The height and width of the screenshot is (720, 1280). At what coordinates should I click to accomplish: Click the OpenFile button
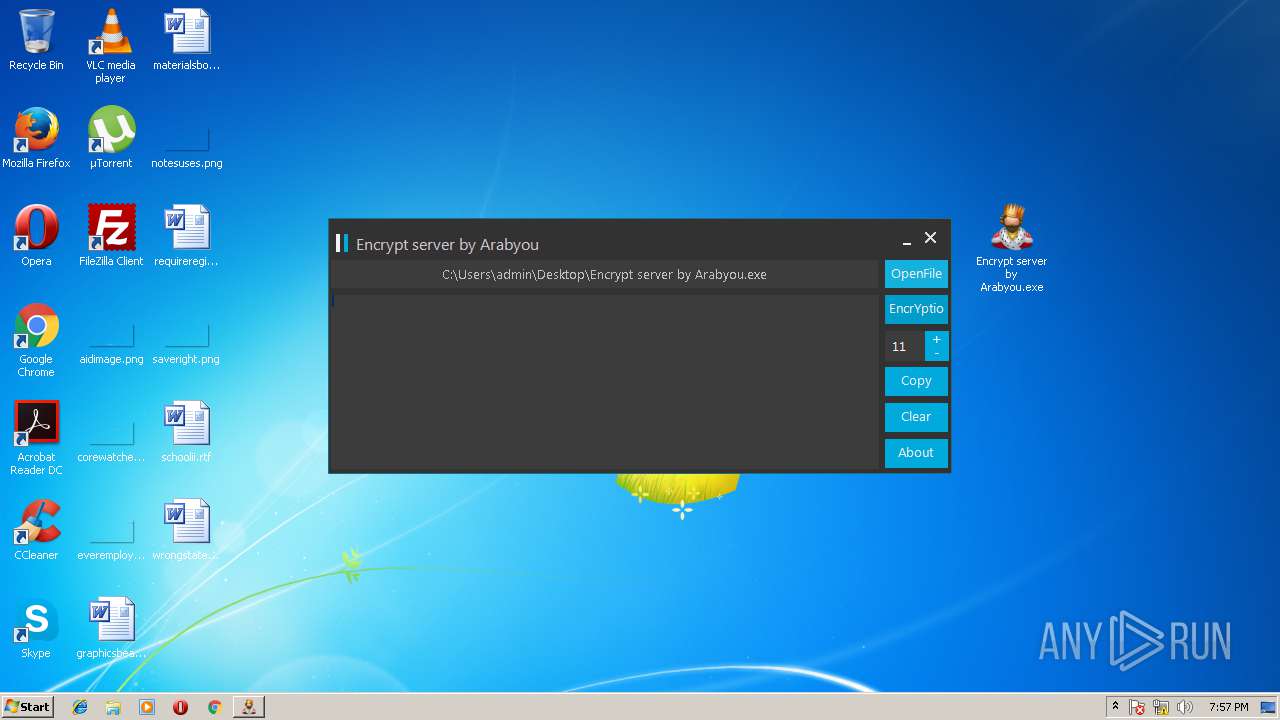916,274
